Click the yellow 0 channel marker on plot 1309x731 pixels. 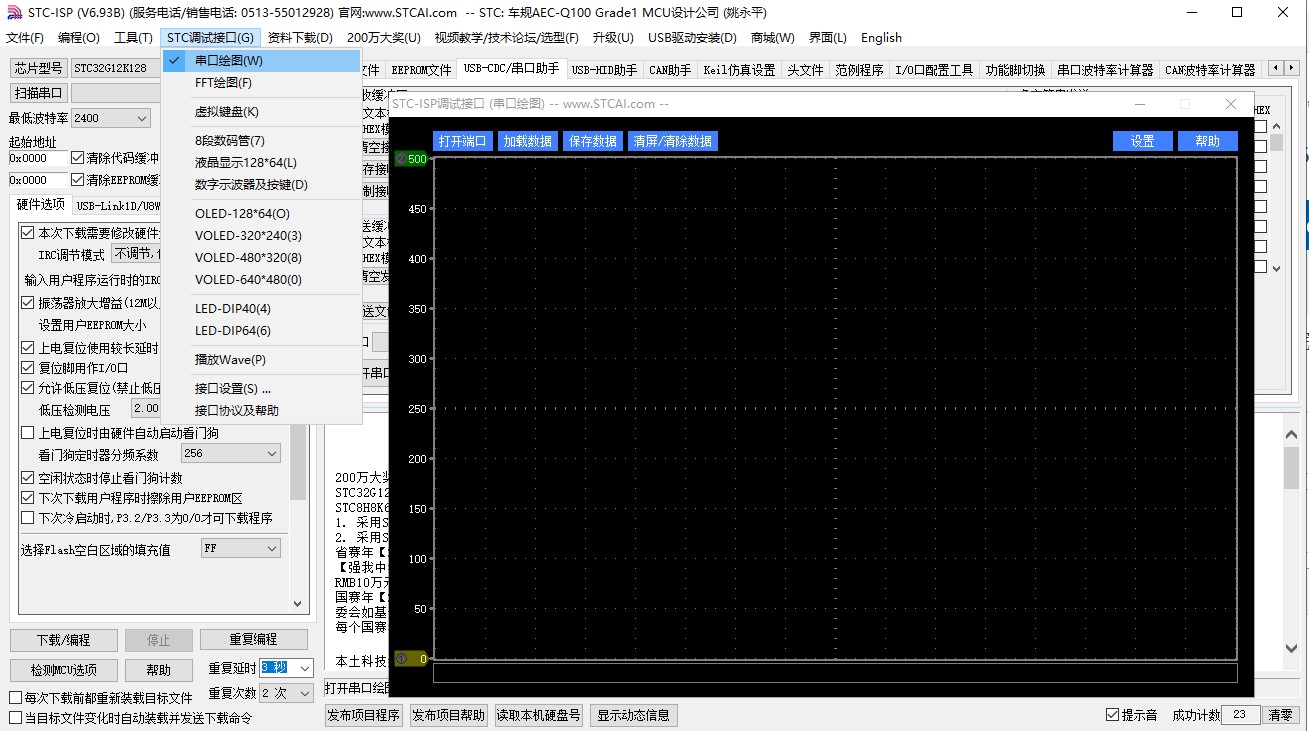point(412,658)
